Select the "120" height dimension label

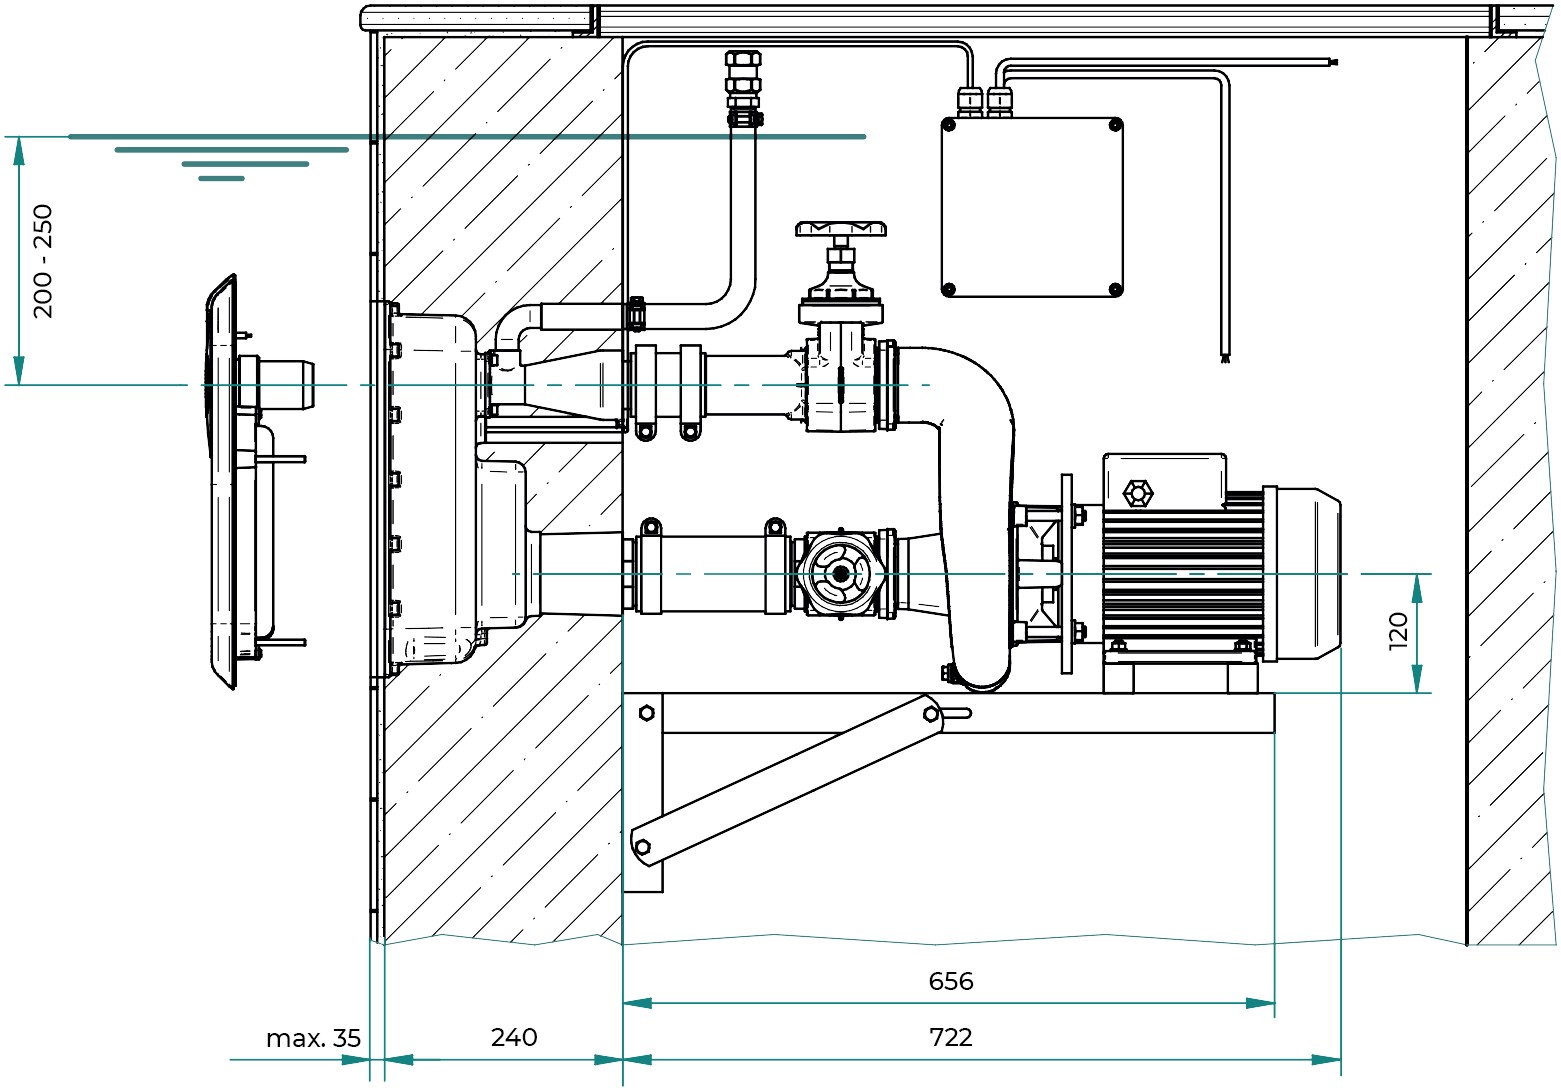pos(1398,631)
